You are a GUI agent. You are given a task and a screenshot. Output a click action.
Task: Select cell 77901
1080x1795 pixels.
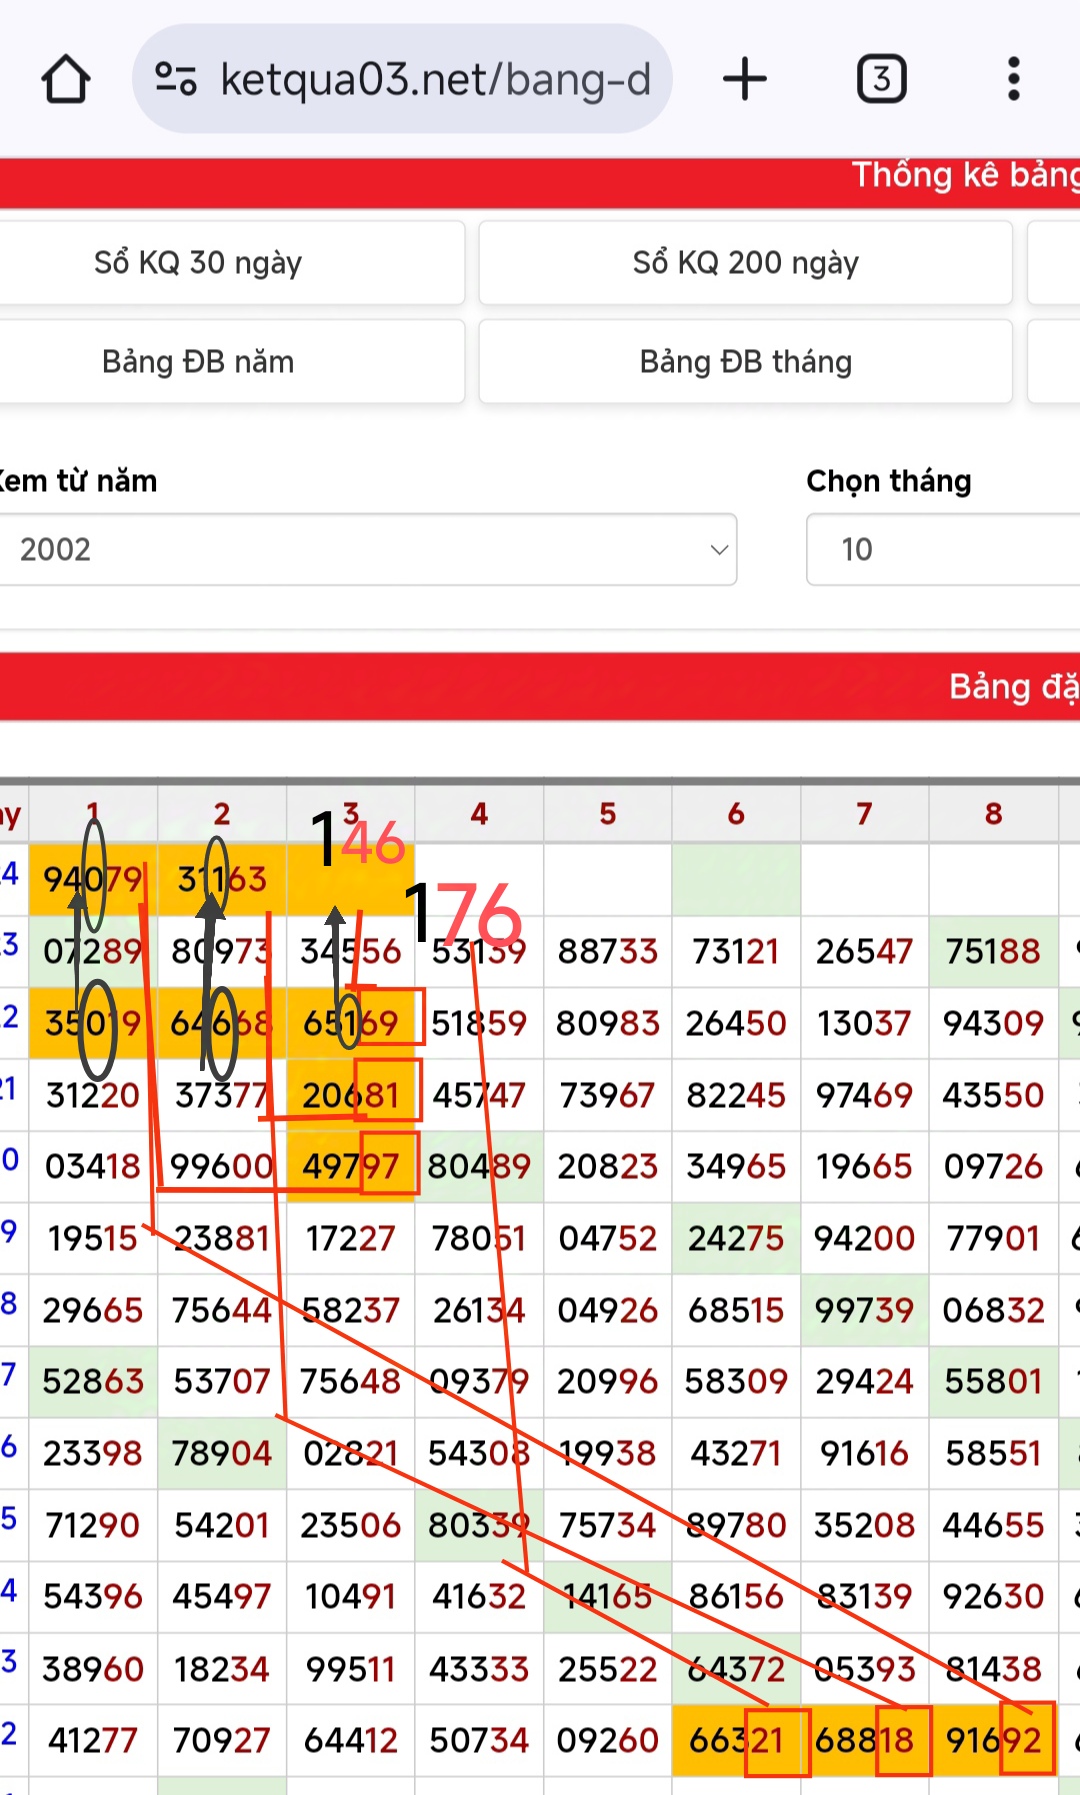(x=993, y=1238)
